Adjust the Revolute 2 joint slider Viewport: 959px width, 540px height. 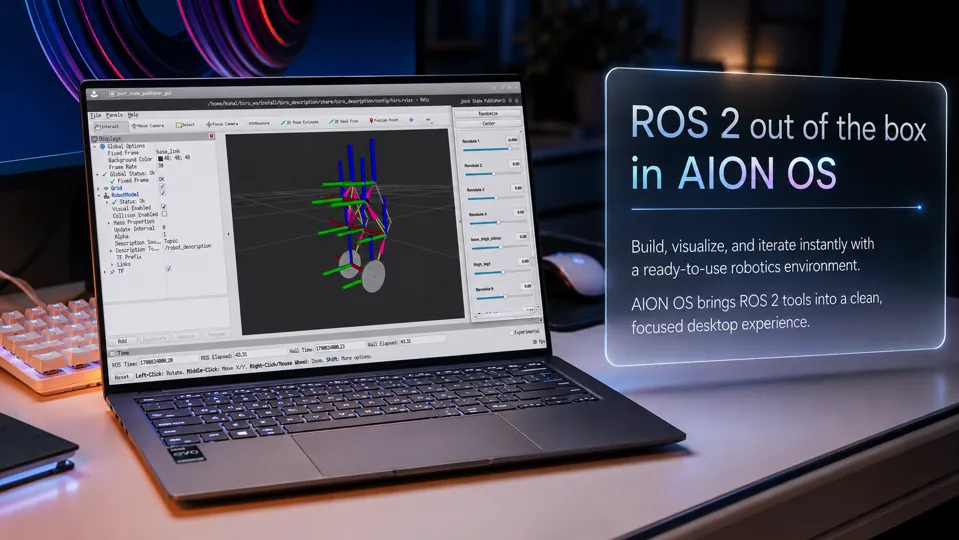[494, 174]
